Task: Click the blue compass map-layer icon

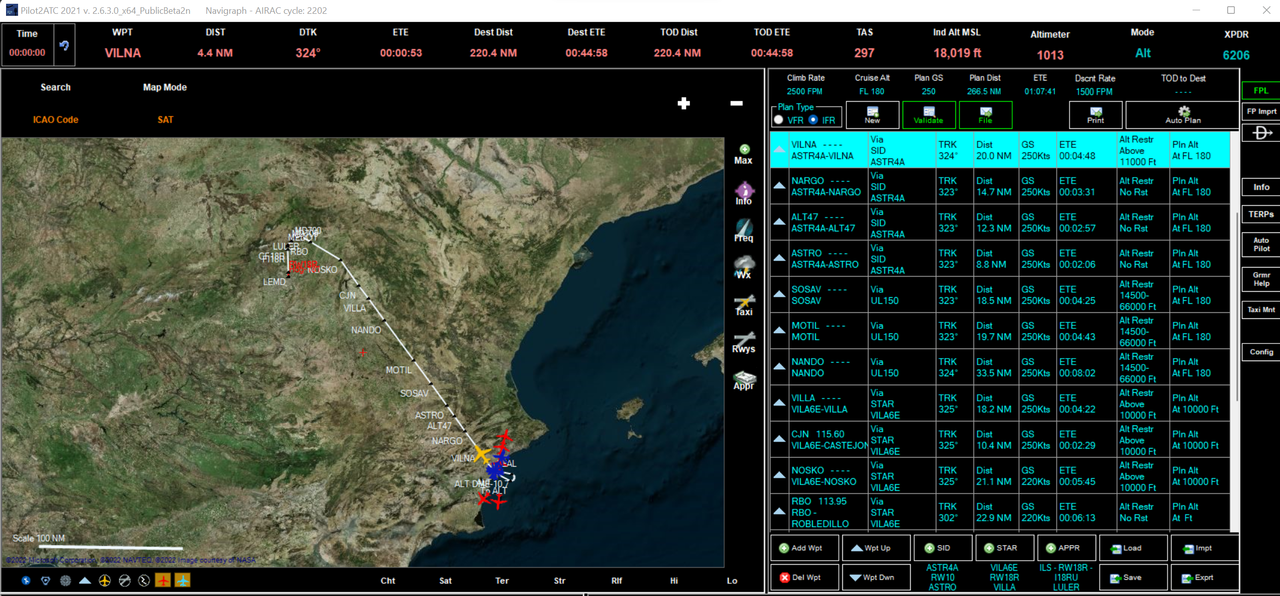Action: tap(26, 580)
